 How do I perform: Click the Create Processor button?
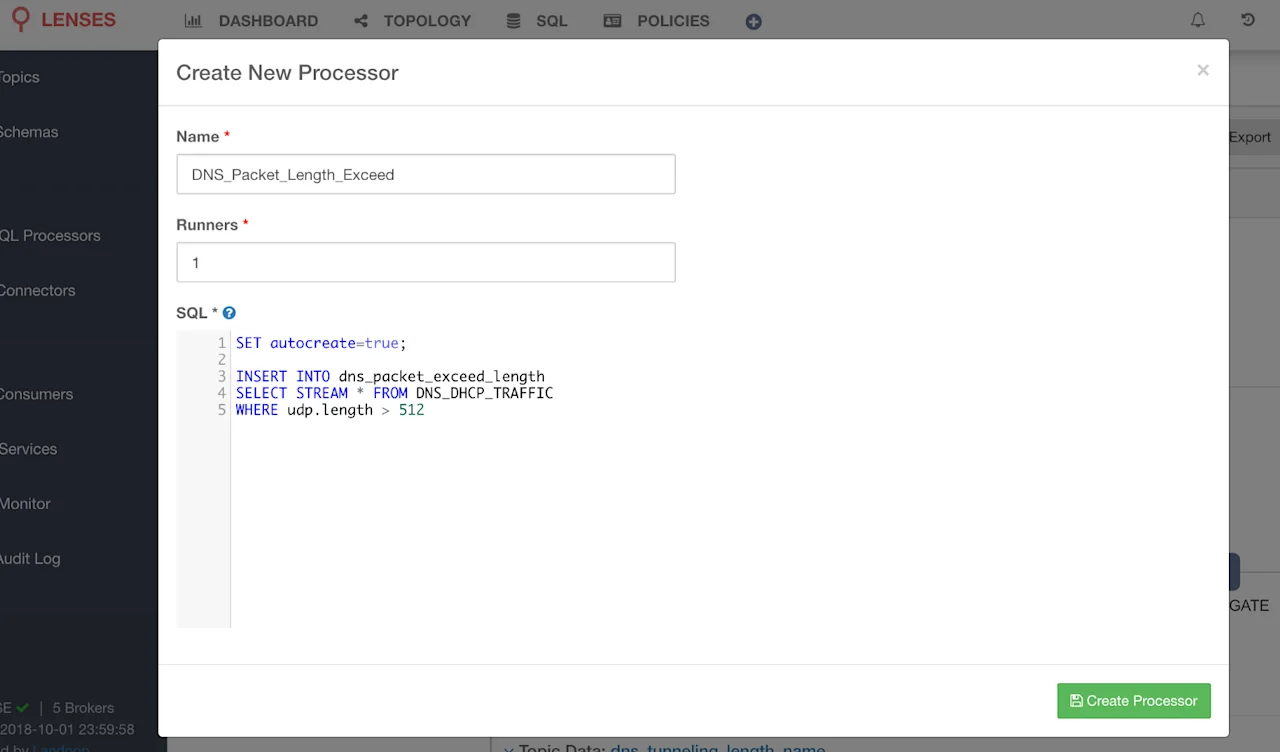(1134, 701)
